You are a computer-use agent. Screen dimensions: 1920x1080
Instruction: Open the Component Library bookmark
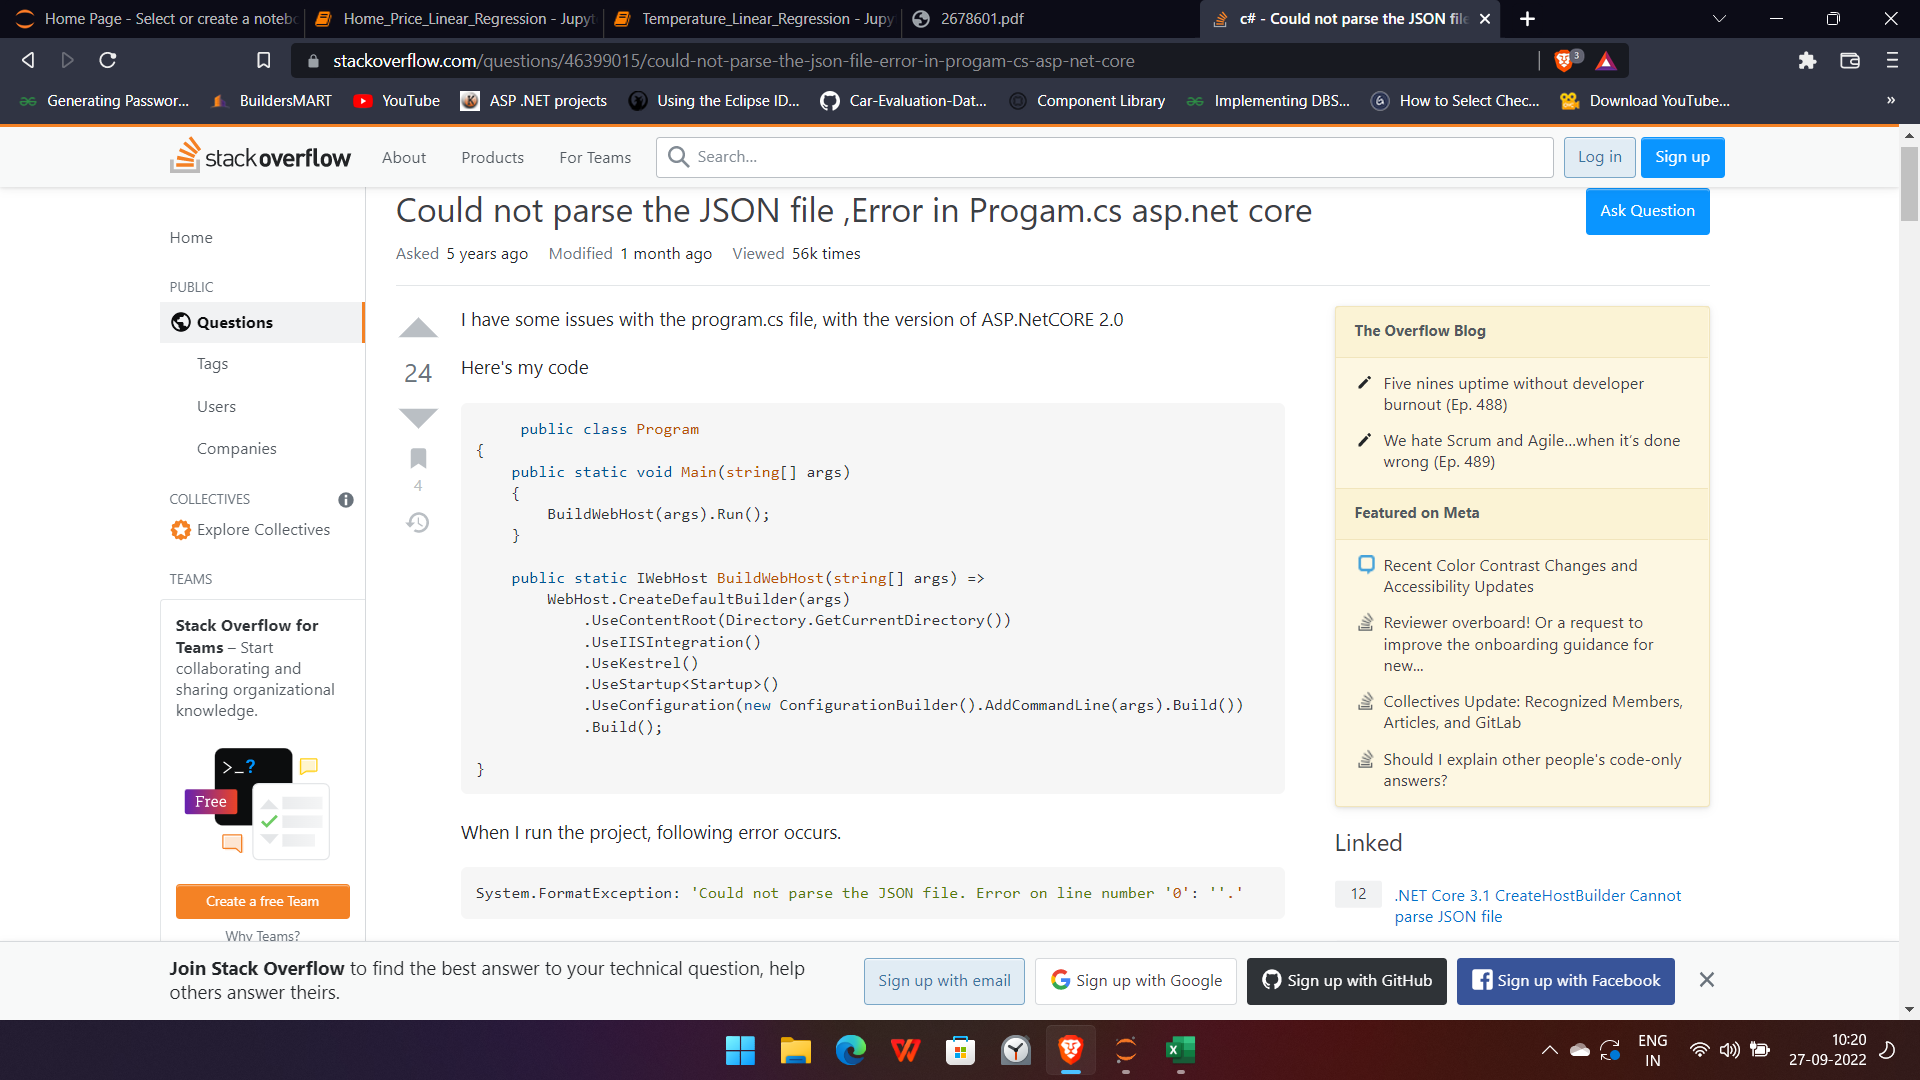point(1087,100)
